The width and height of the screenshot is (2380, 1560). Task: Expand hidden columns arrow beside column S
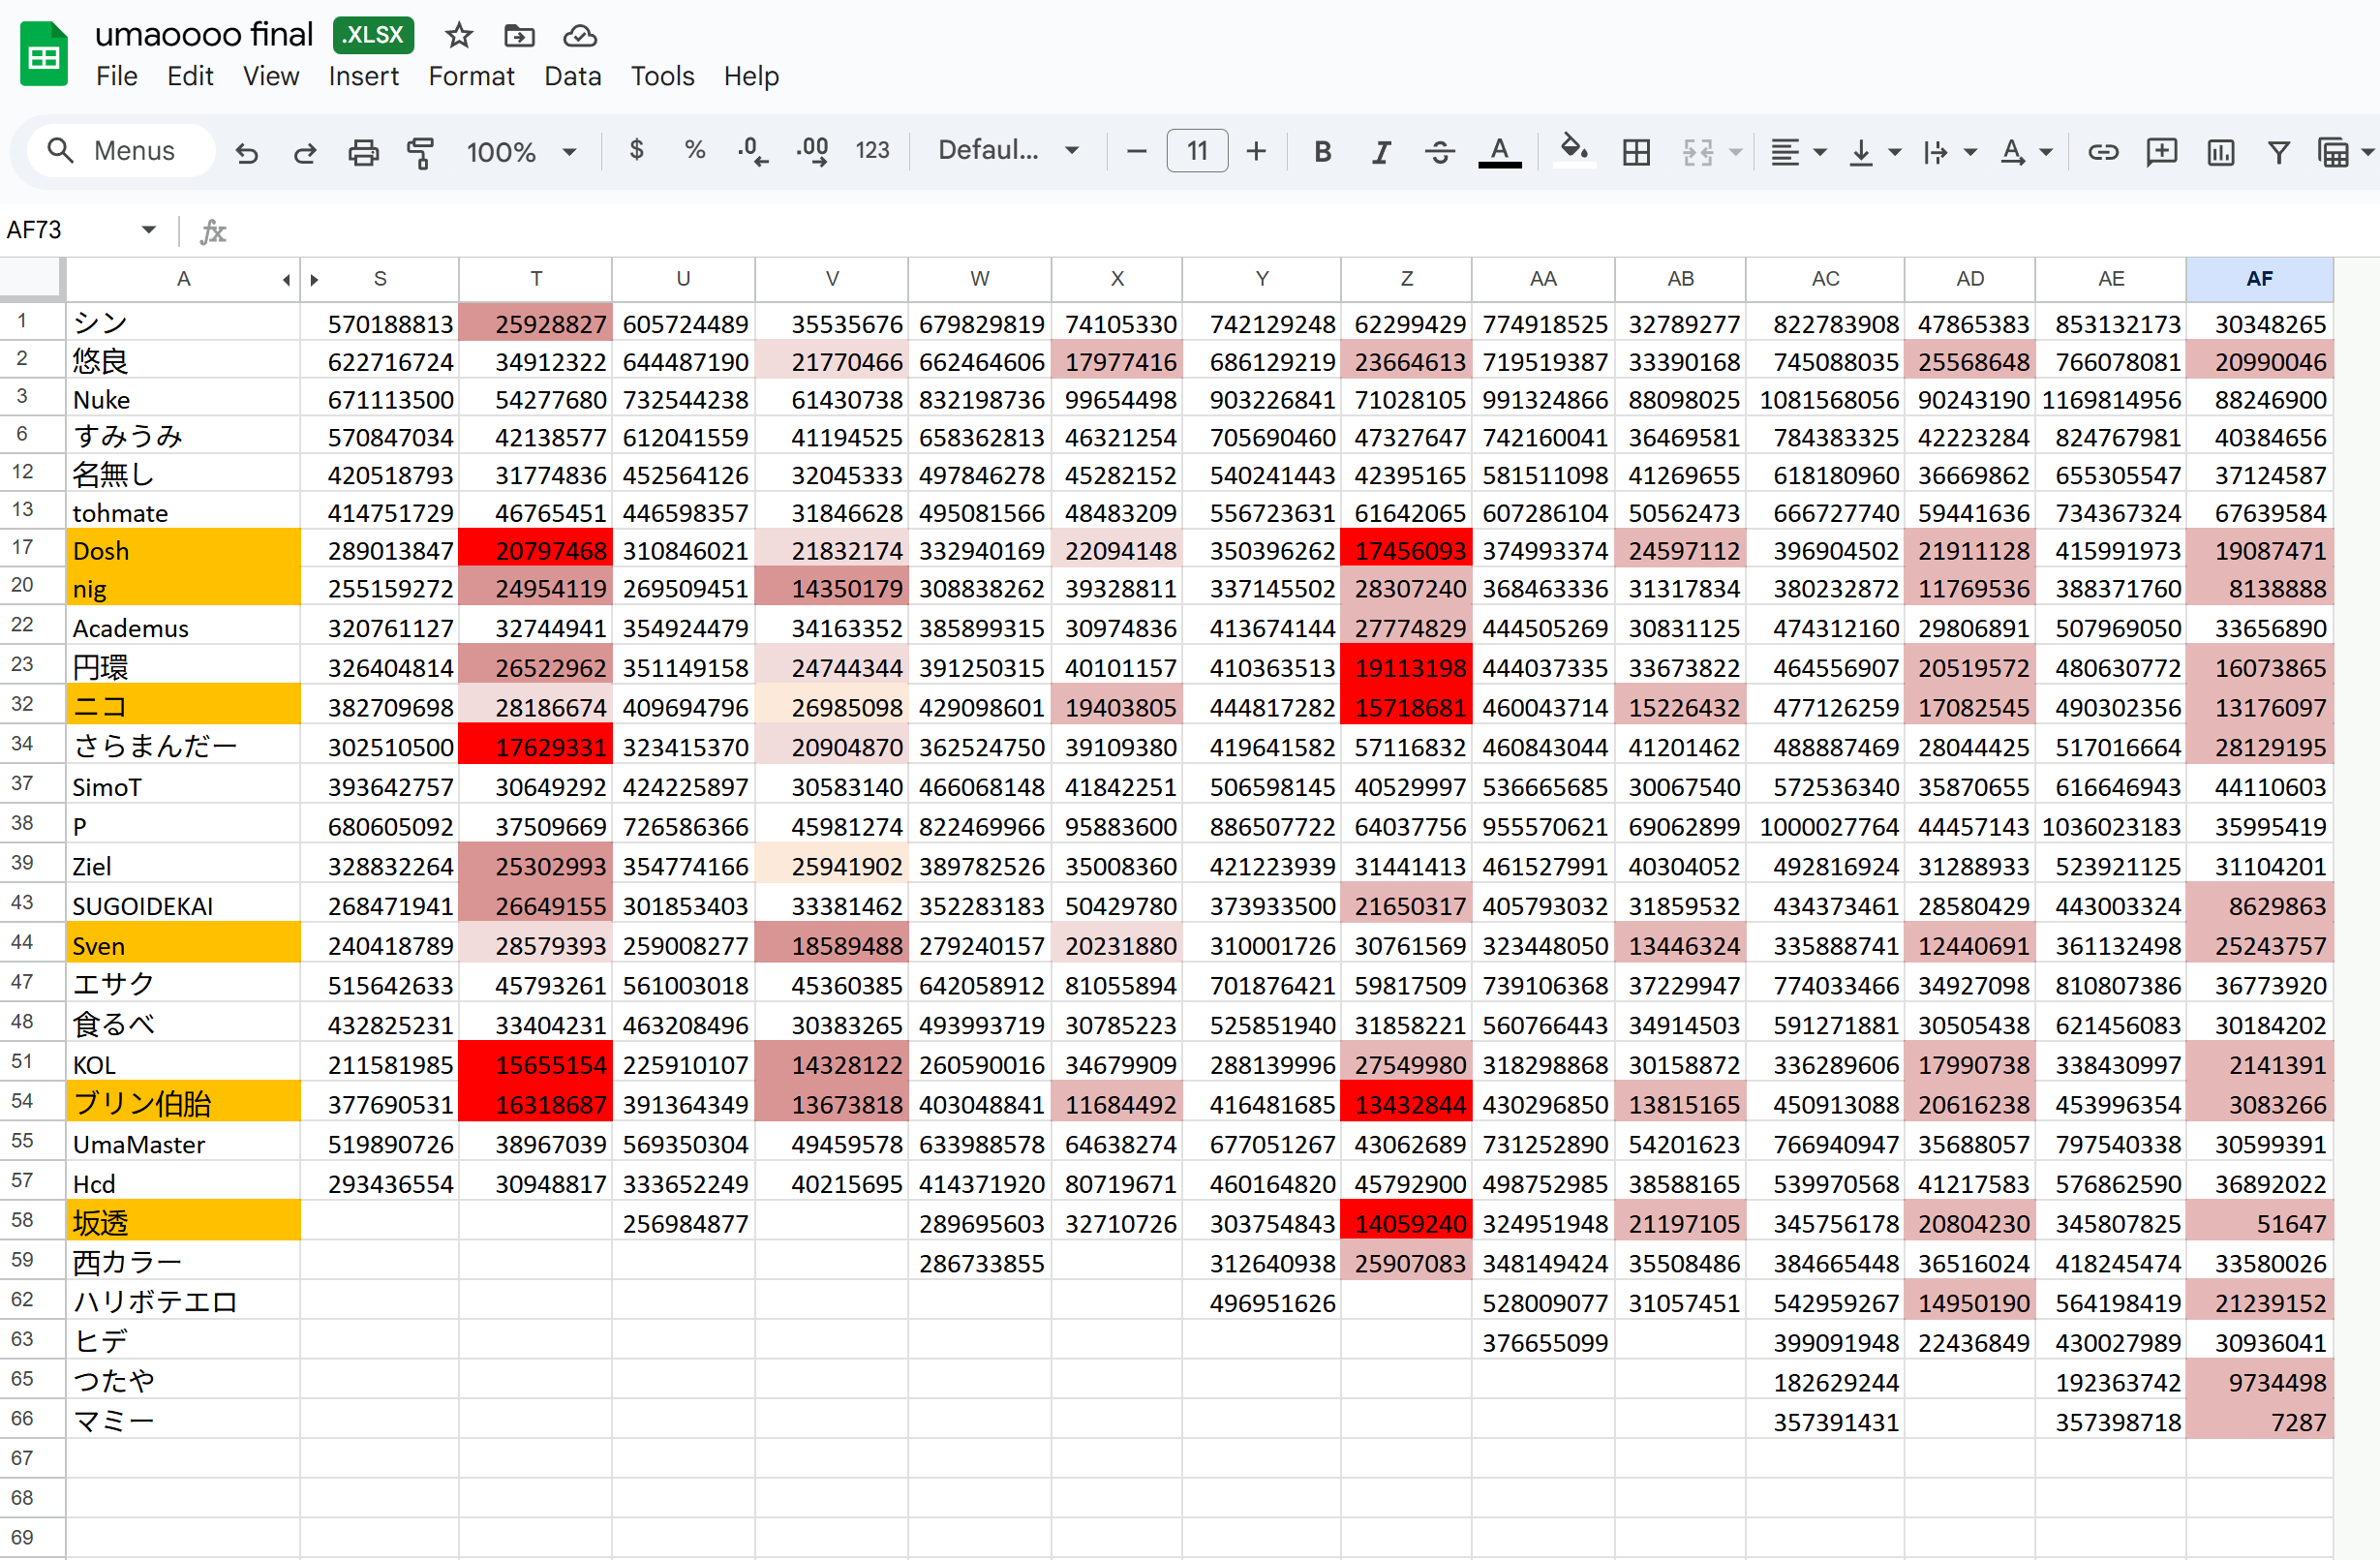click(x=315, y=280)
